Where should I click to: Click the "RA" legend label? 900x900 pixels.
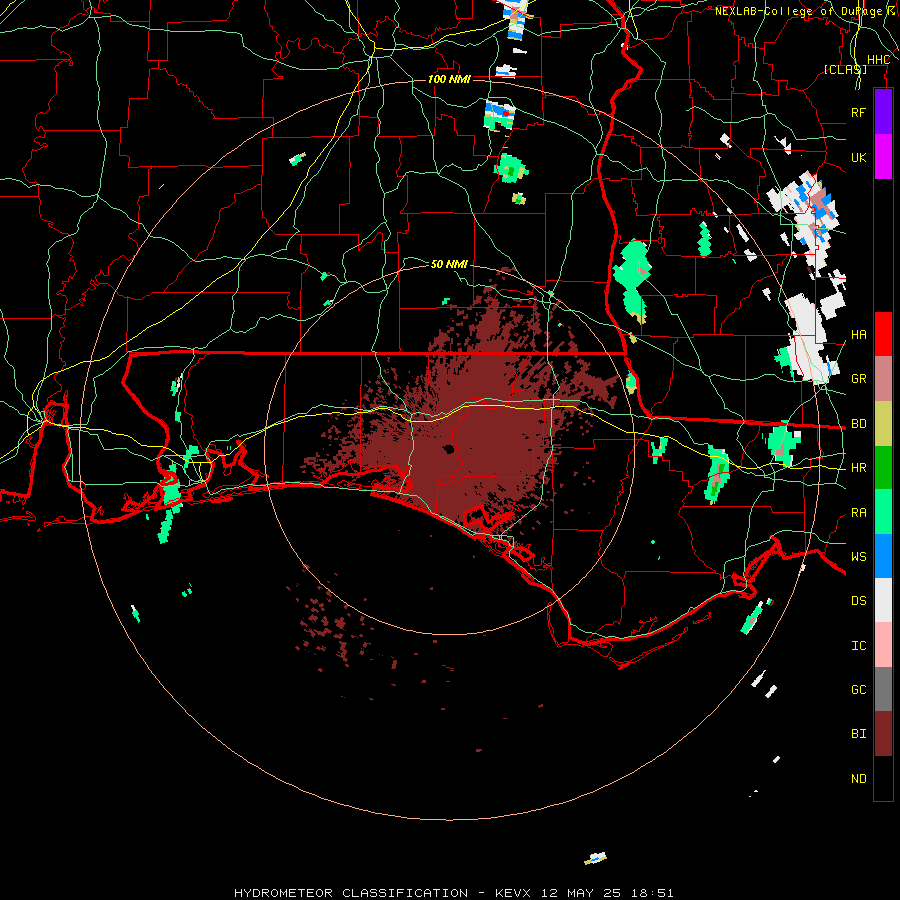(x=859, y=513)
